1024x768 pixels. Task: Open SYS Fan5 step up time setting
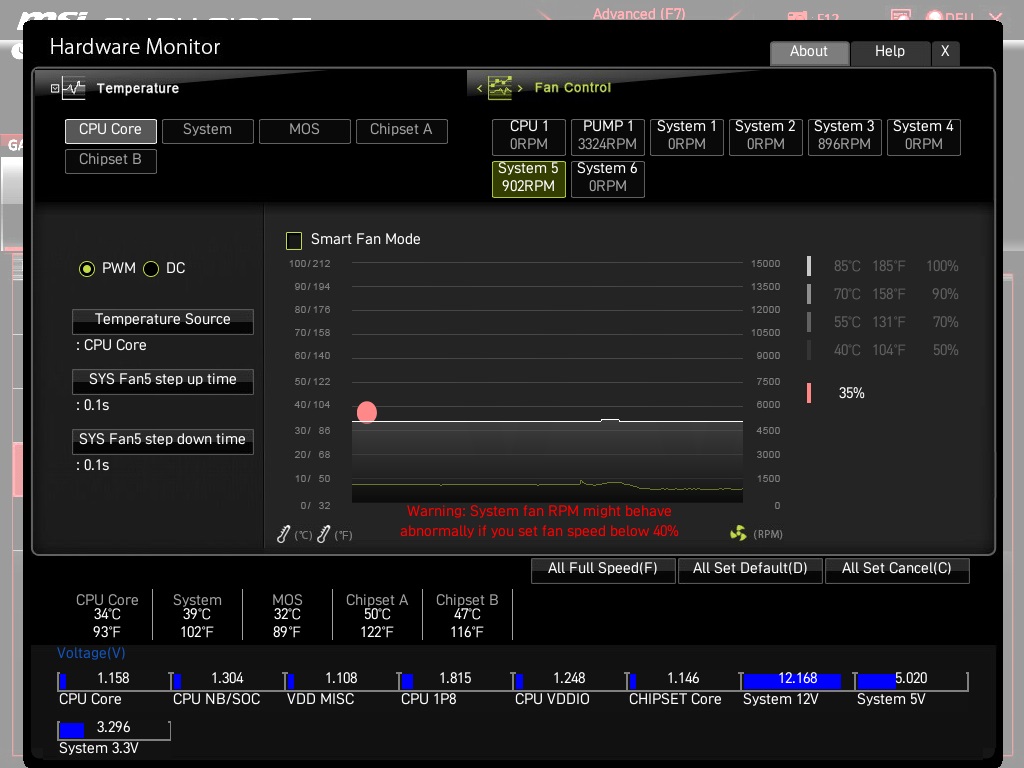pyautogui.click(x=162, y=380)
